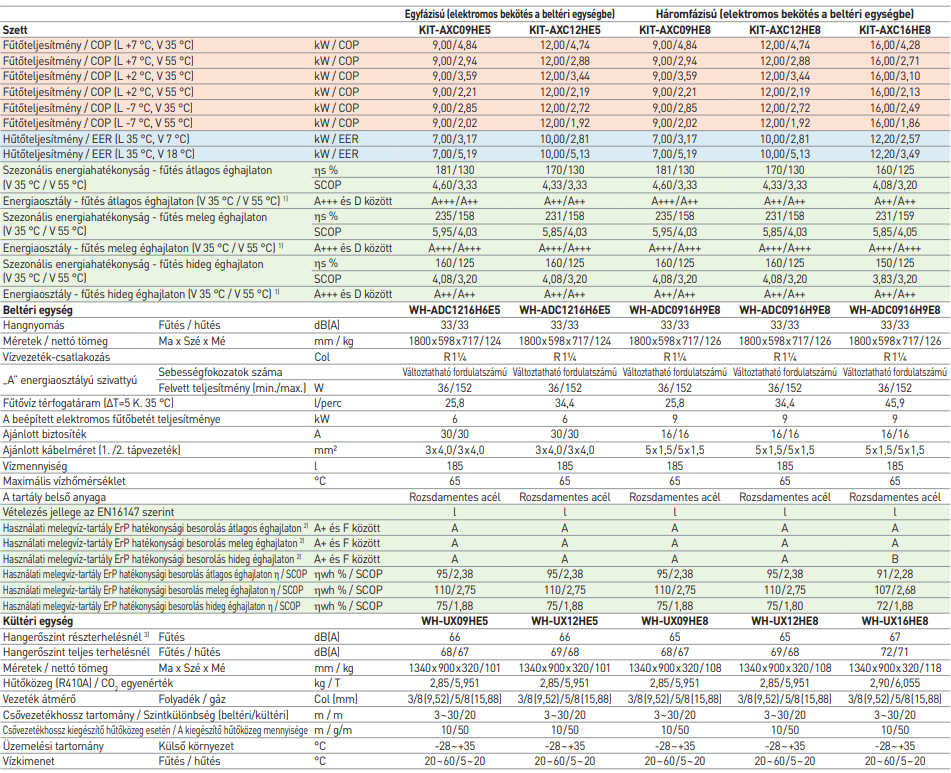The width and height of the screenshot is (951, 773).
Task: Select the KIT-AXC12HE8 column header
Action: click(x=785, y=30)
